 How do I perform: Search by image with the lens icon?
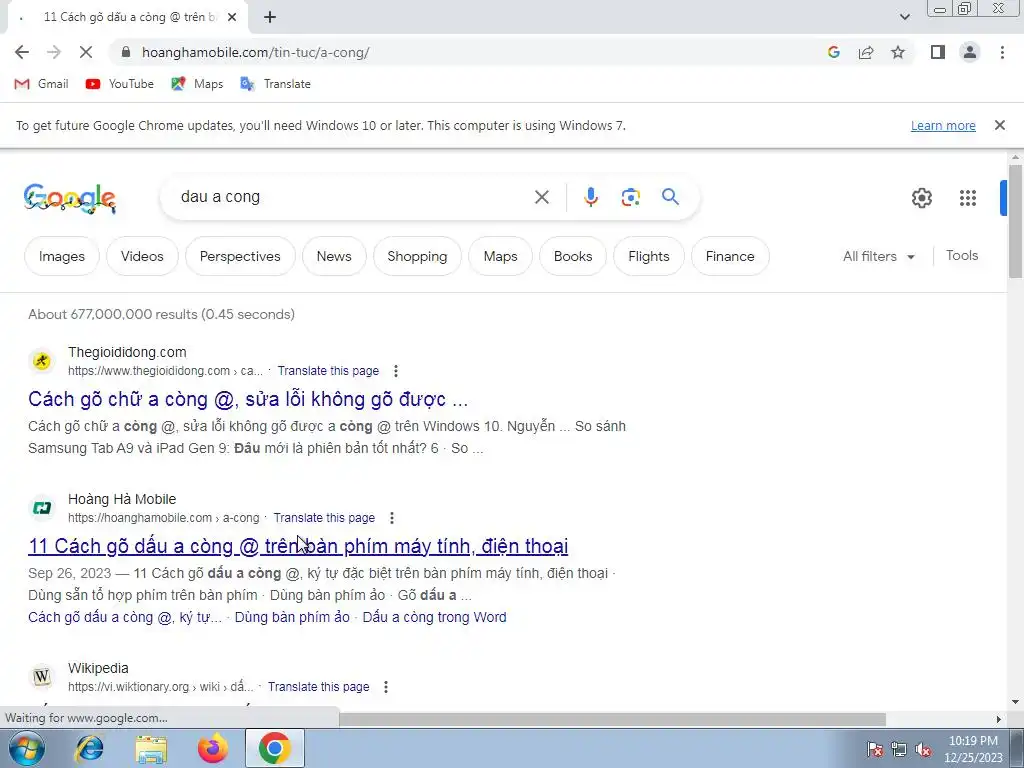pyautogui.click(x=630, y=197)
